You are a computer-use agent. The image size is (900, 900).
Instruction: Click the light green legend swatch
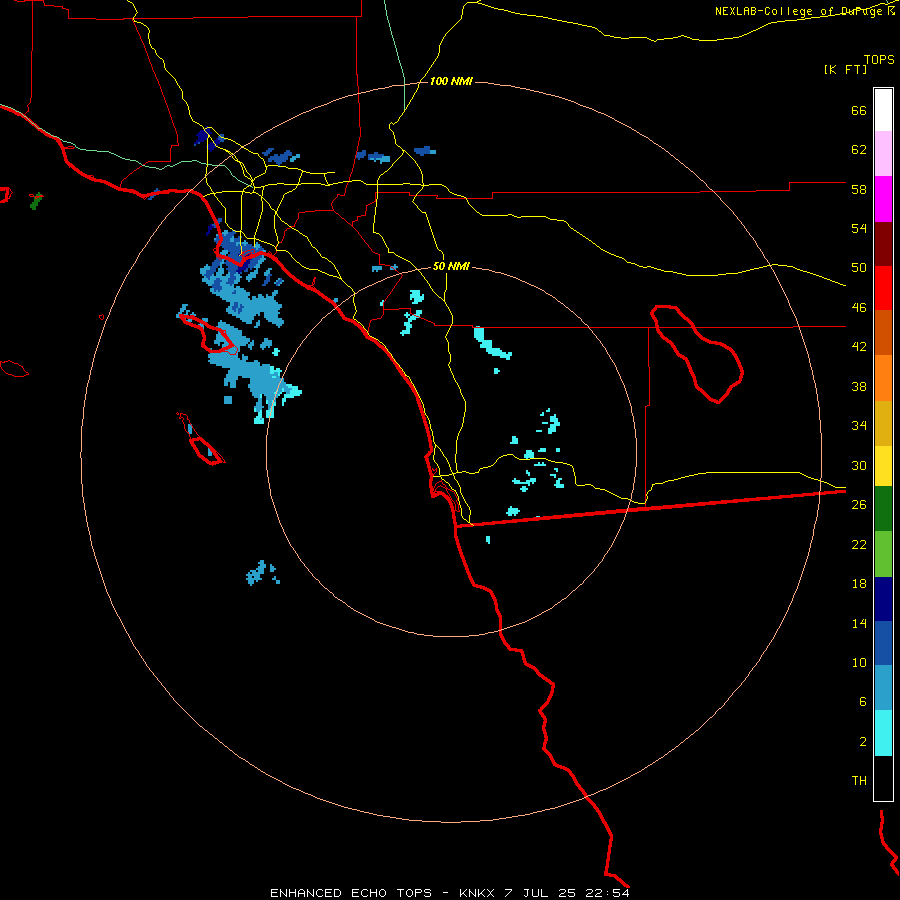click(883, 554)
